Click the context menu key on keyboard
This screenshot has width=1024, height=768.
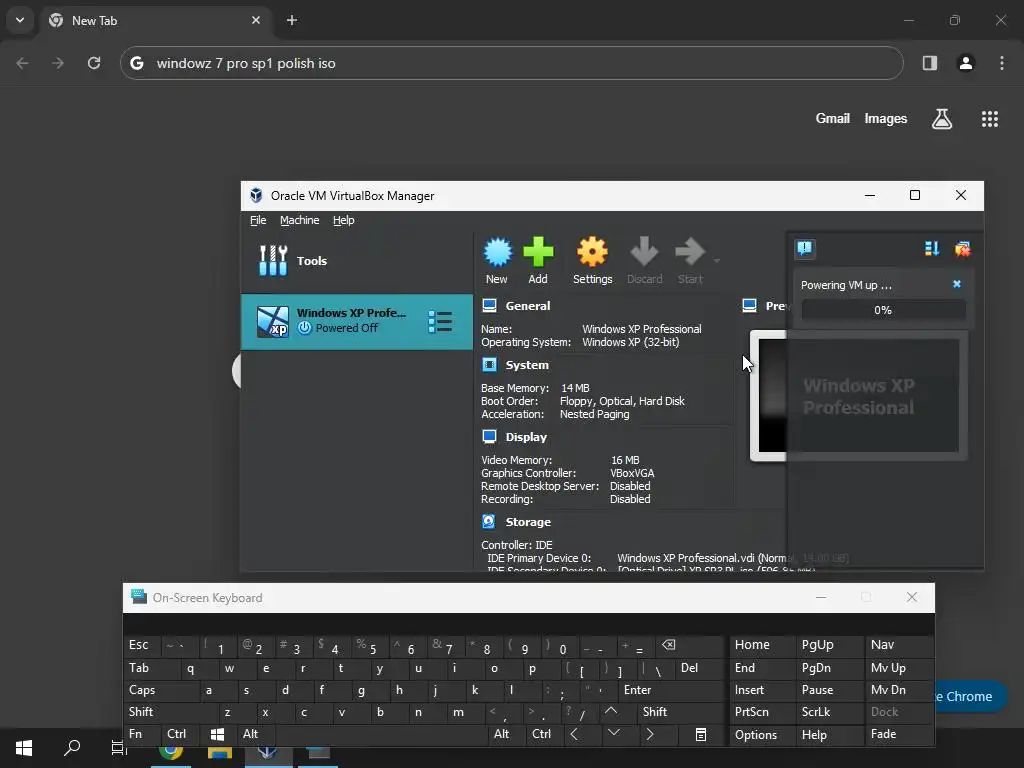pyautogui.click(x=701, y=735)
